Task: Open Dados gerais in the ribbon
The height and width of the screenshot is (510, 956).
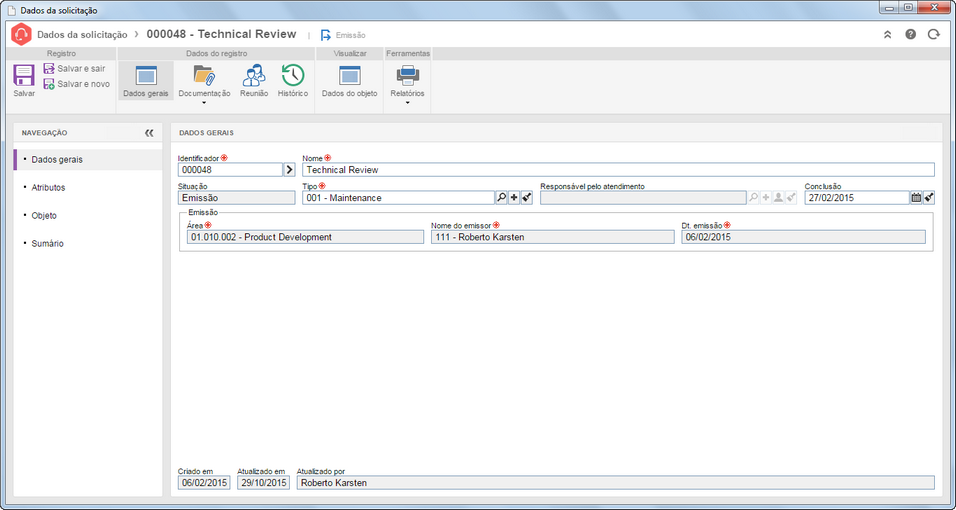Action: coord(146,81)
